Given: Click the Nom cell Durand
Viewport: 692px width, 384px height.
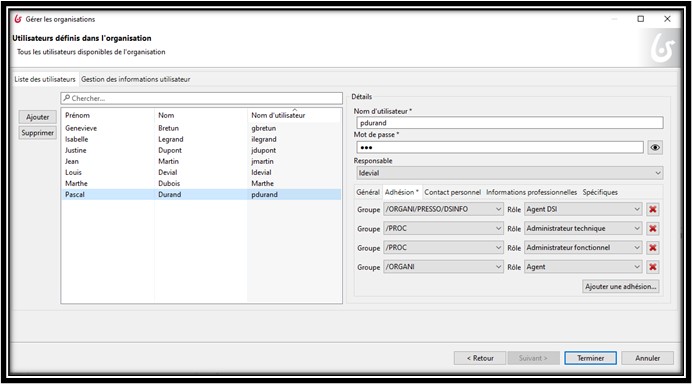Looking at the screenshot, I should 169,194.
